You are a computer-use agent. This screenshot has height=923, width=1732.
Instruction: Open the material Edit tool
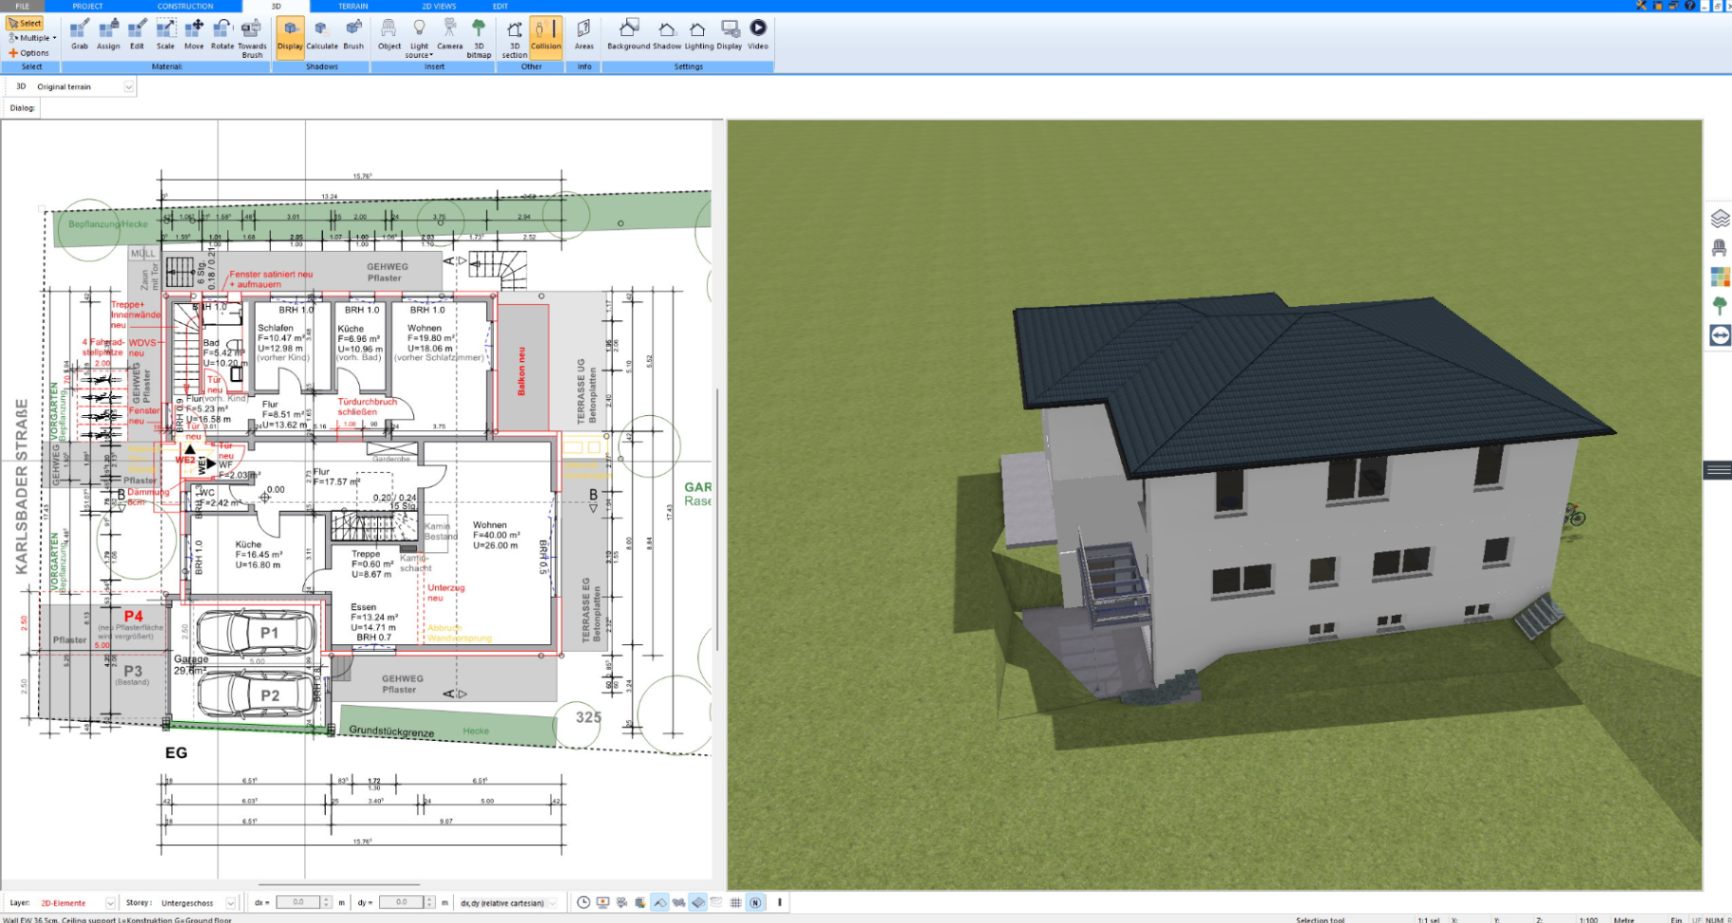point(137,35)
